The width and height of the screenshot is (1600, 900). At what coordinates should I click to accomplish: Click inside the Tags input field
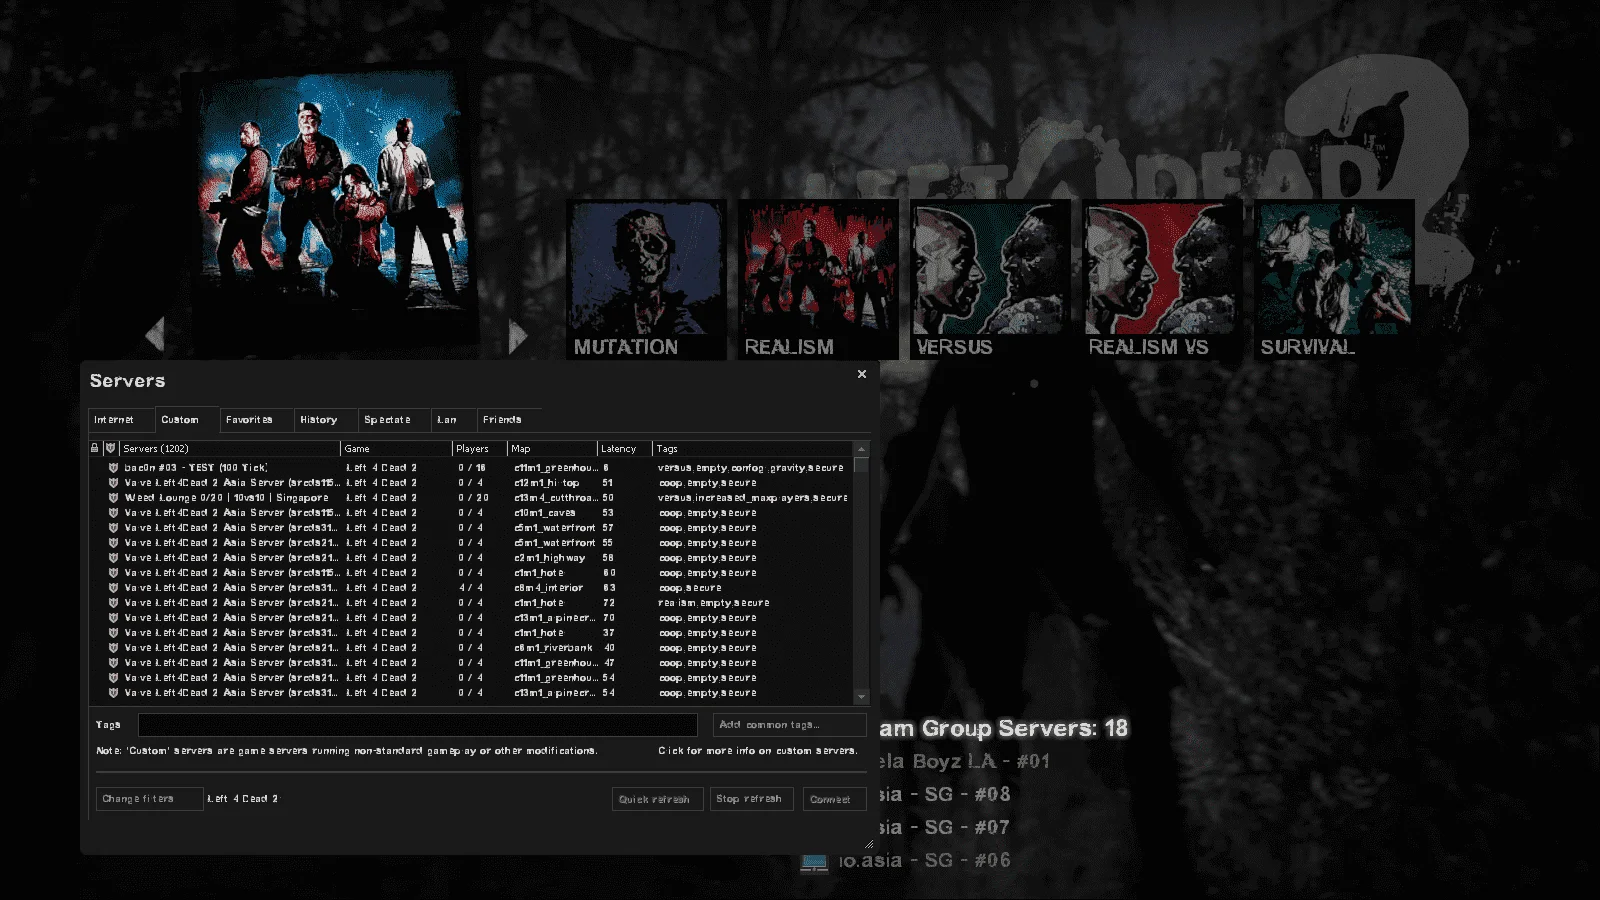click(x=417, y=725)
